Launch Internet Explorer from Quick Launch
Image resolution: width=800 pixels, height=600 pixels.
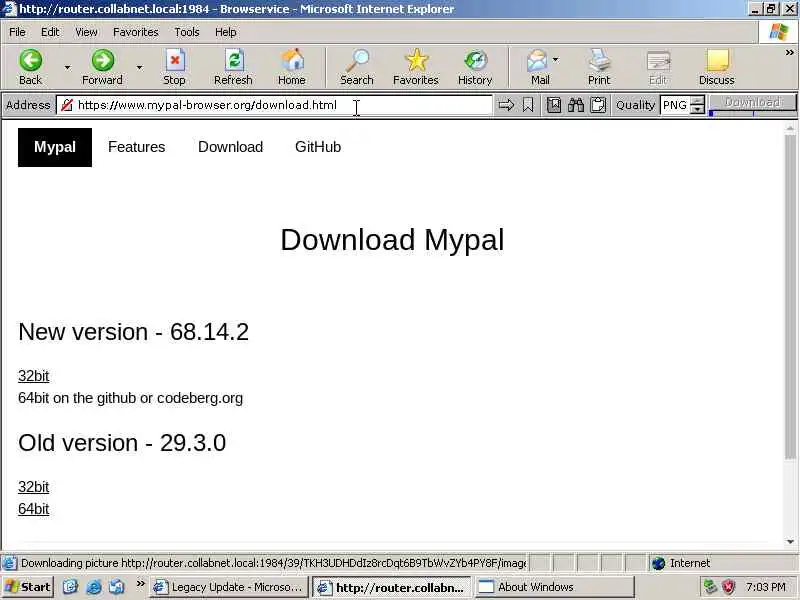click(94, 587)
